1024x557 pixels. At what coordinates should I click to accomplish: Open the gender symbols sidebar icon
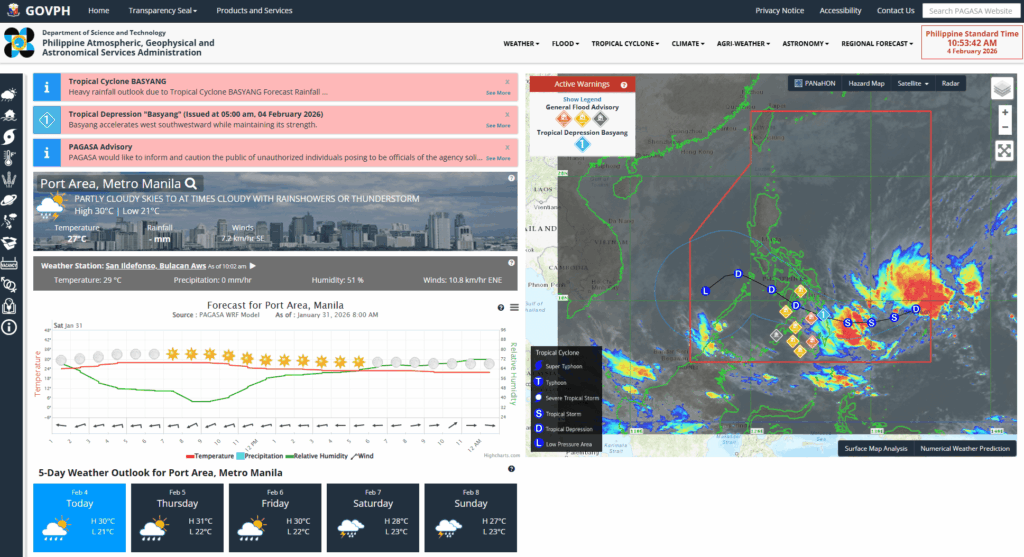[x=9, y=285]
